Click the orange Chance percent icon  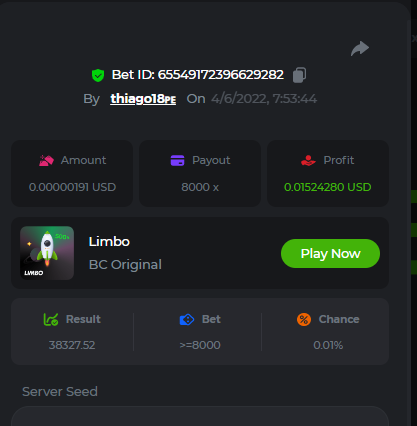pos(304,319)
